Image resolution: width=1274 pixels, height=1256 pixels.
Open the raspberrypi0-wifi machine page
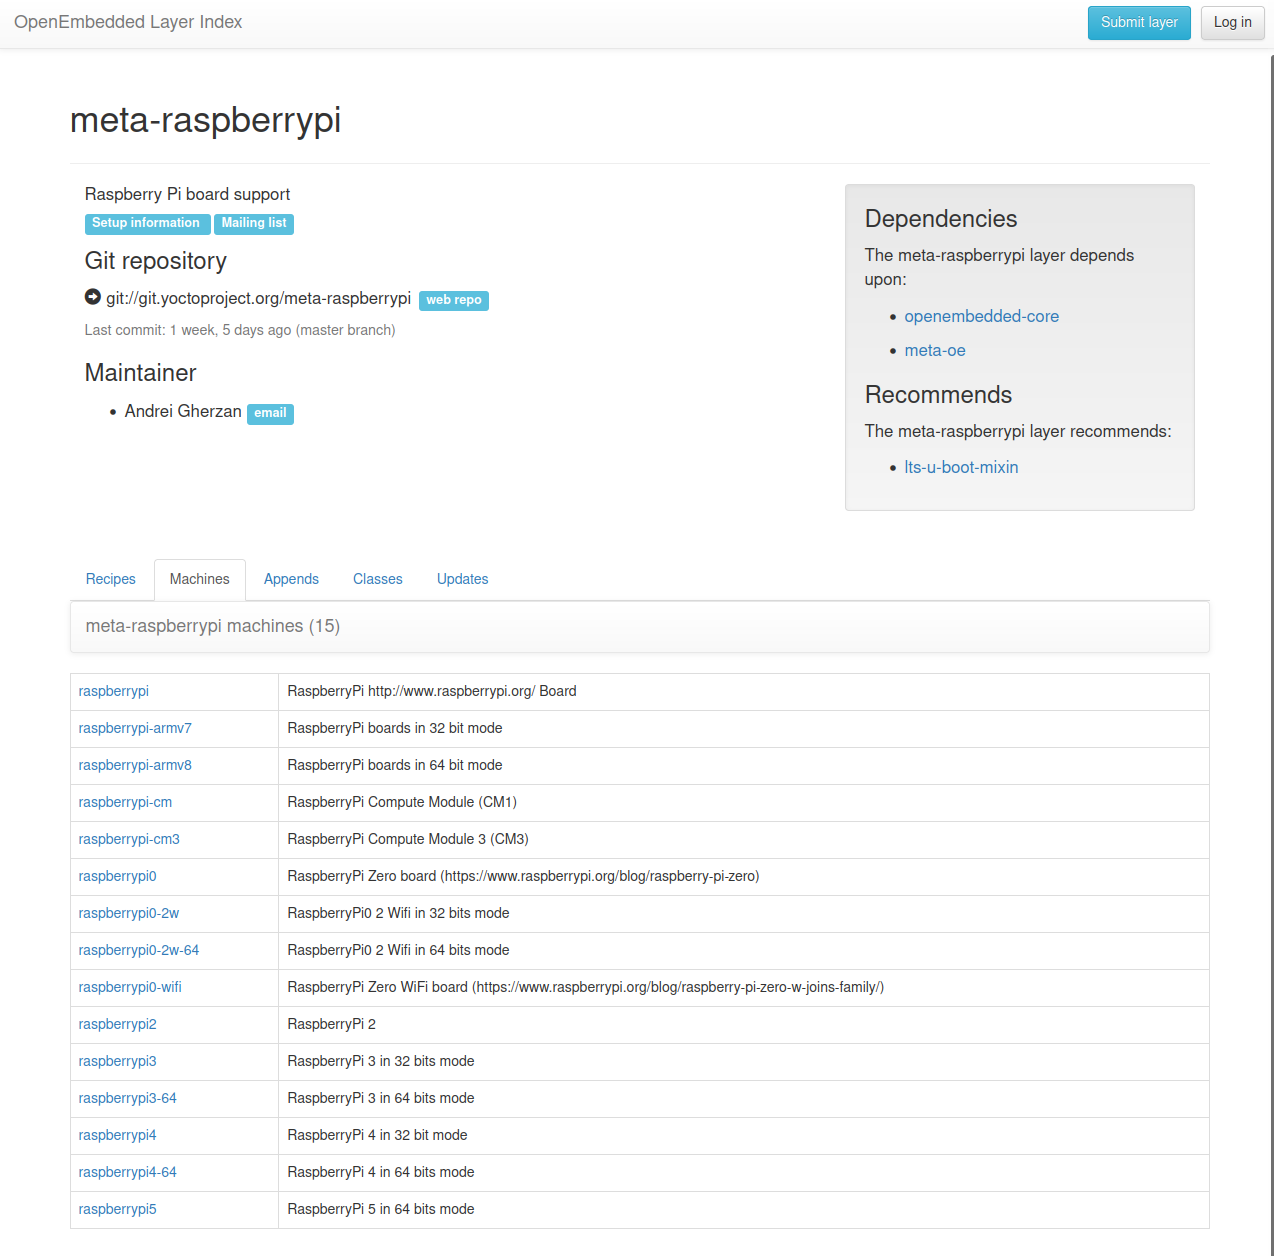click(x=129, y=987)
